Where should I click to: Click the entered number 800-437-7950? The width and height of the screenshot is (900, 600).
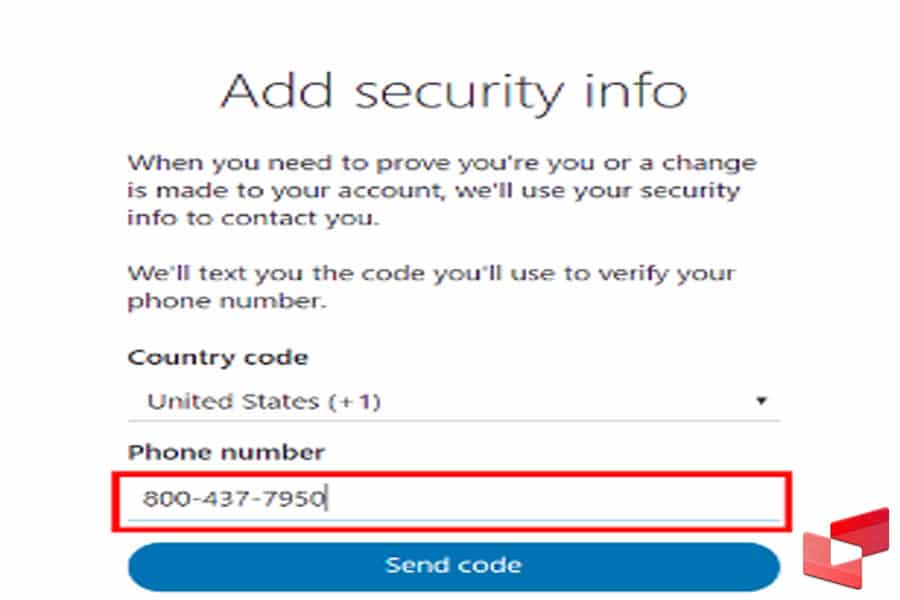click(234, 497)
